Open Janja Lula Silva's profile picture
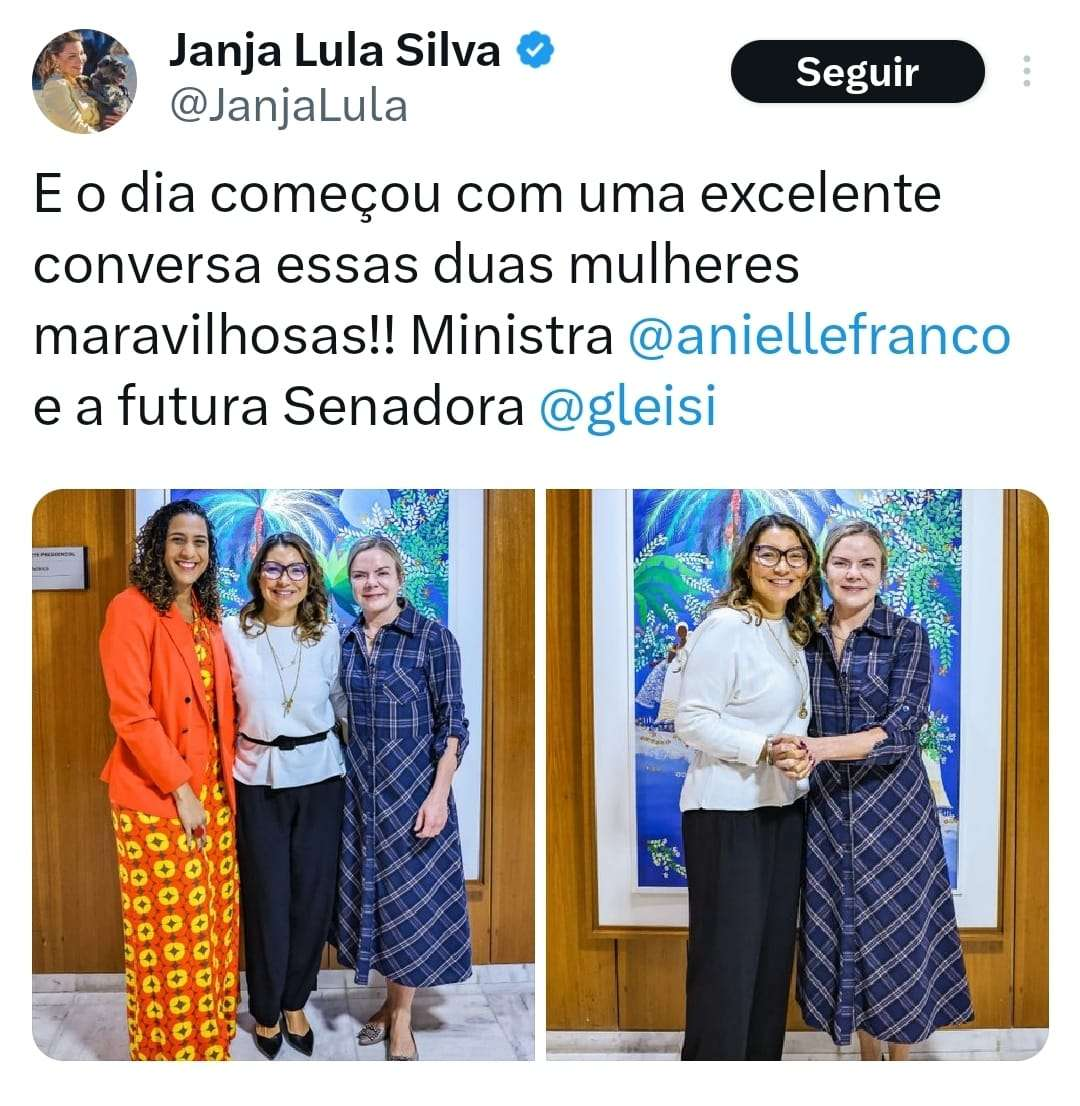Viewport: 1080px width, 1106px height. click(85, 81)
